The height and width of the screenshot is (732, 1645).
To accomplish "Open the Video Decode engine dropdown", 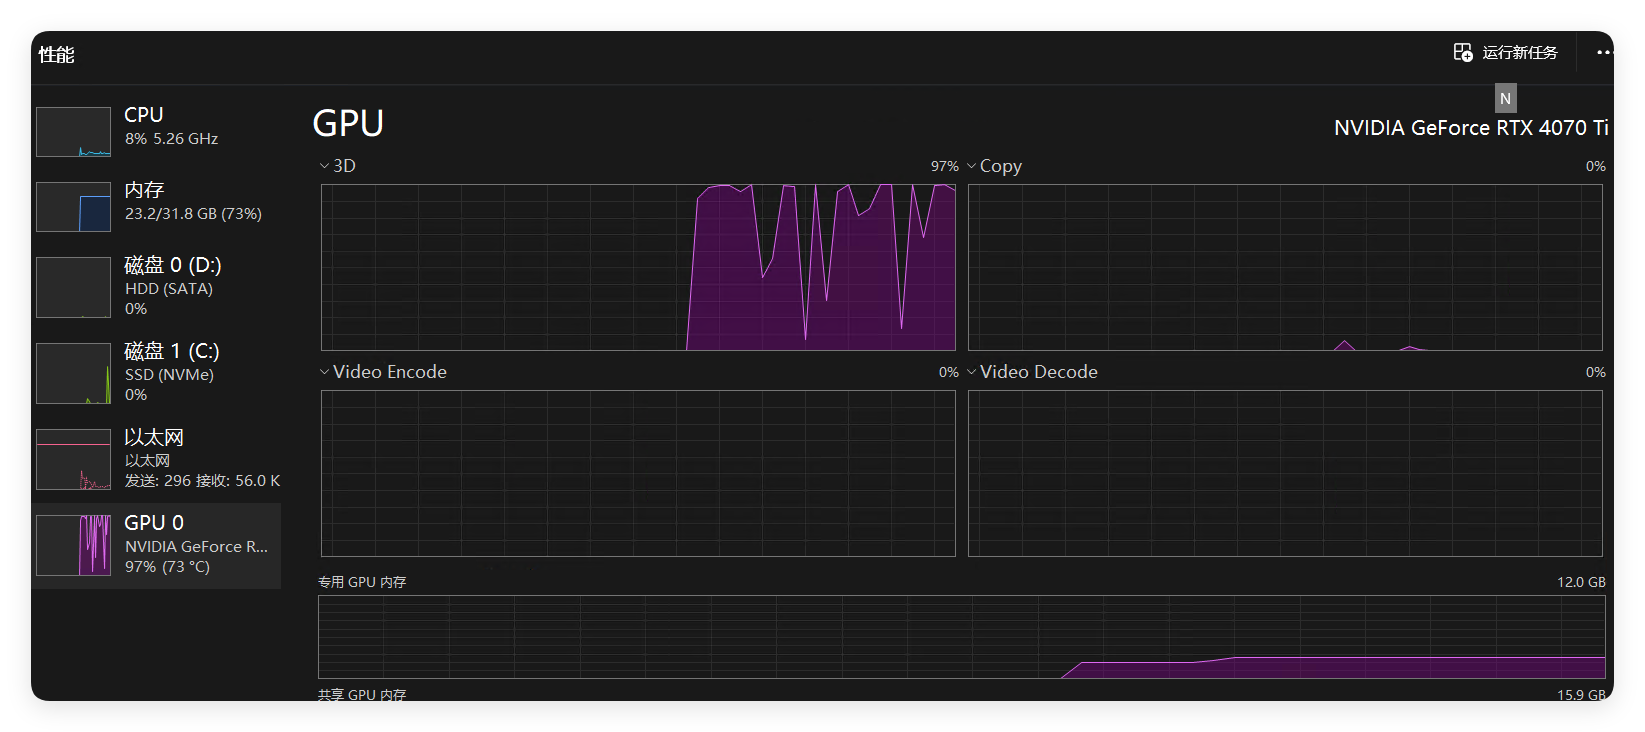I will [971, 372].
